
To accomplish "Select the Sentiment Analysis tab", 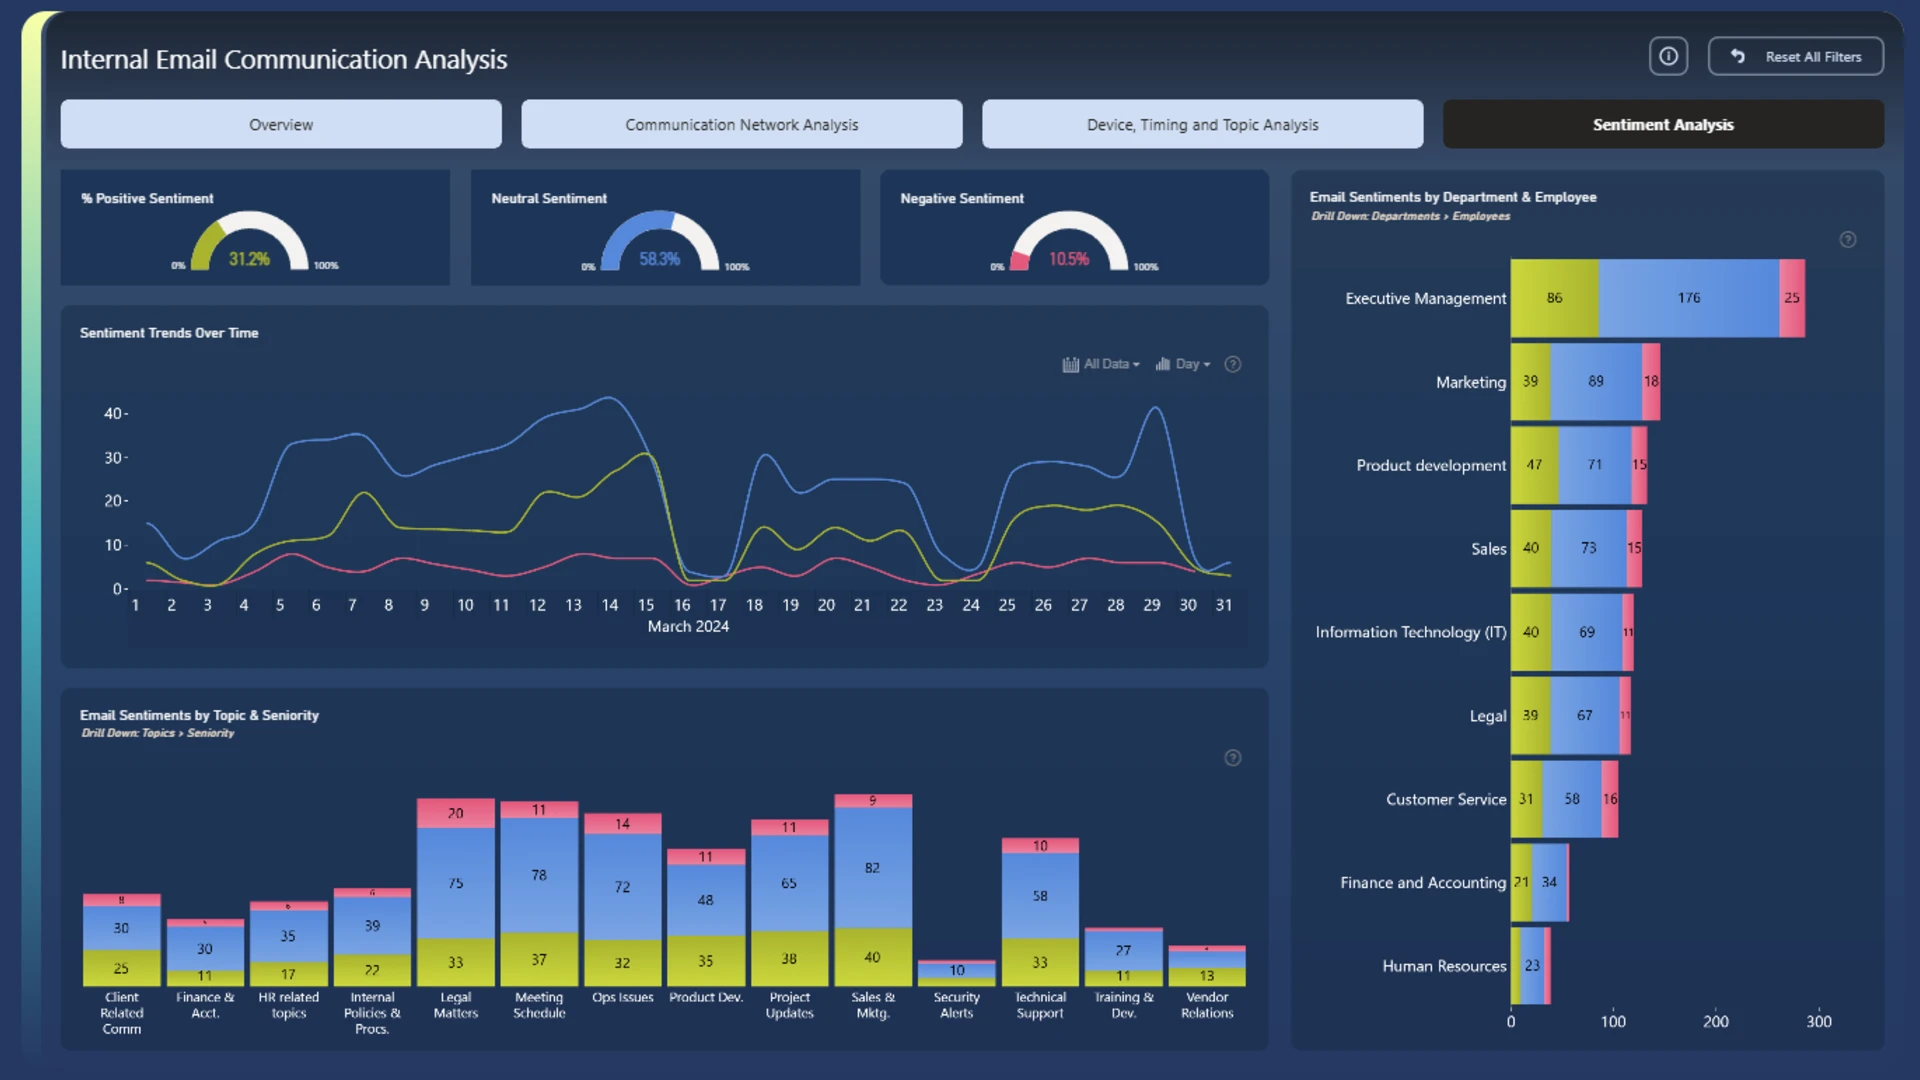I will pyautogui.click(x=1664, y=124).
